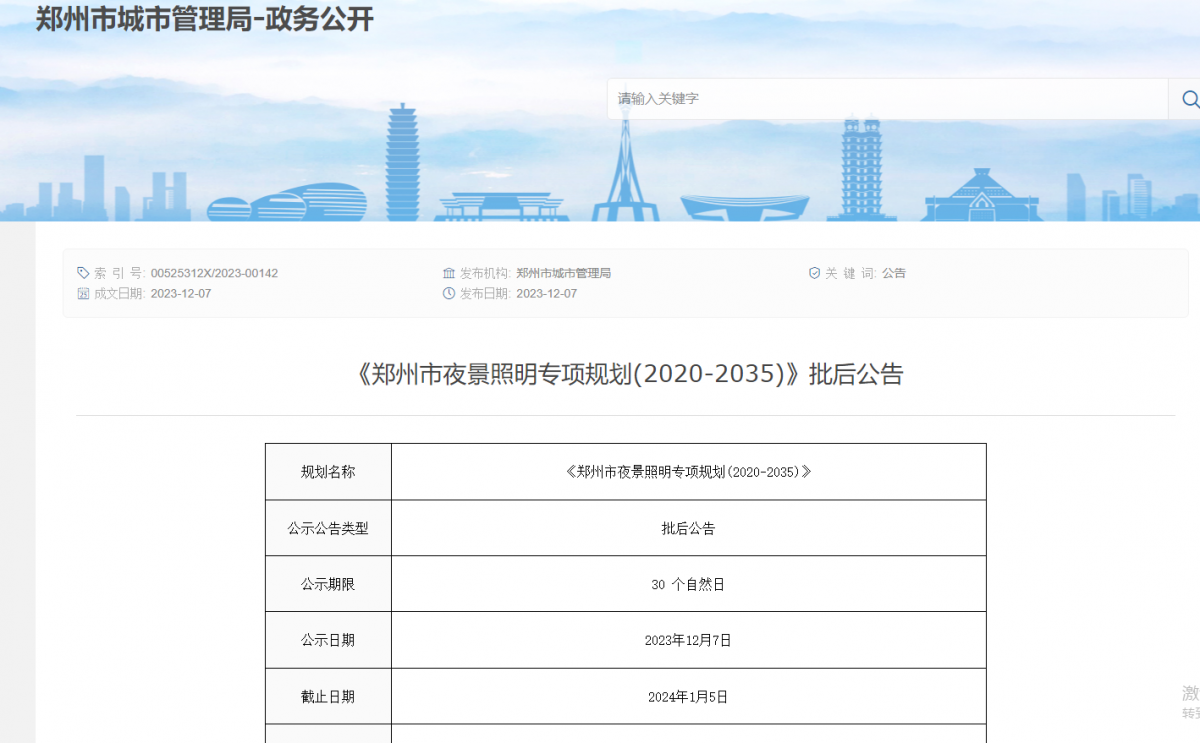This screenshot has width=1200, height=743.
Task: Click the calendar icon beside 成文日期
Action: [83, 294]
